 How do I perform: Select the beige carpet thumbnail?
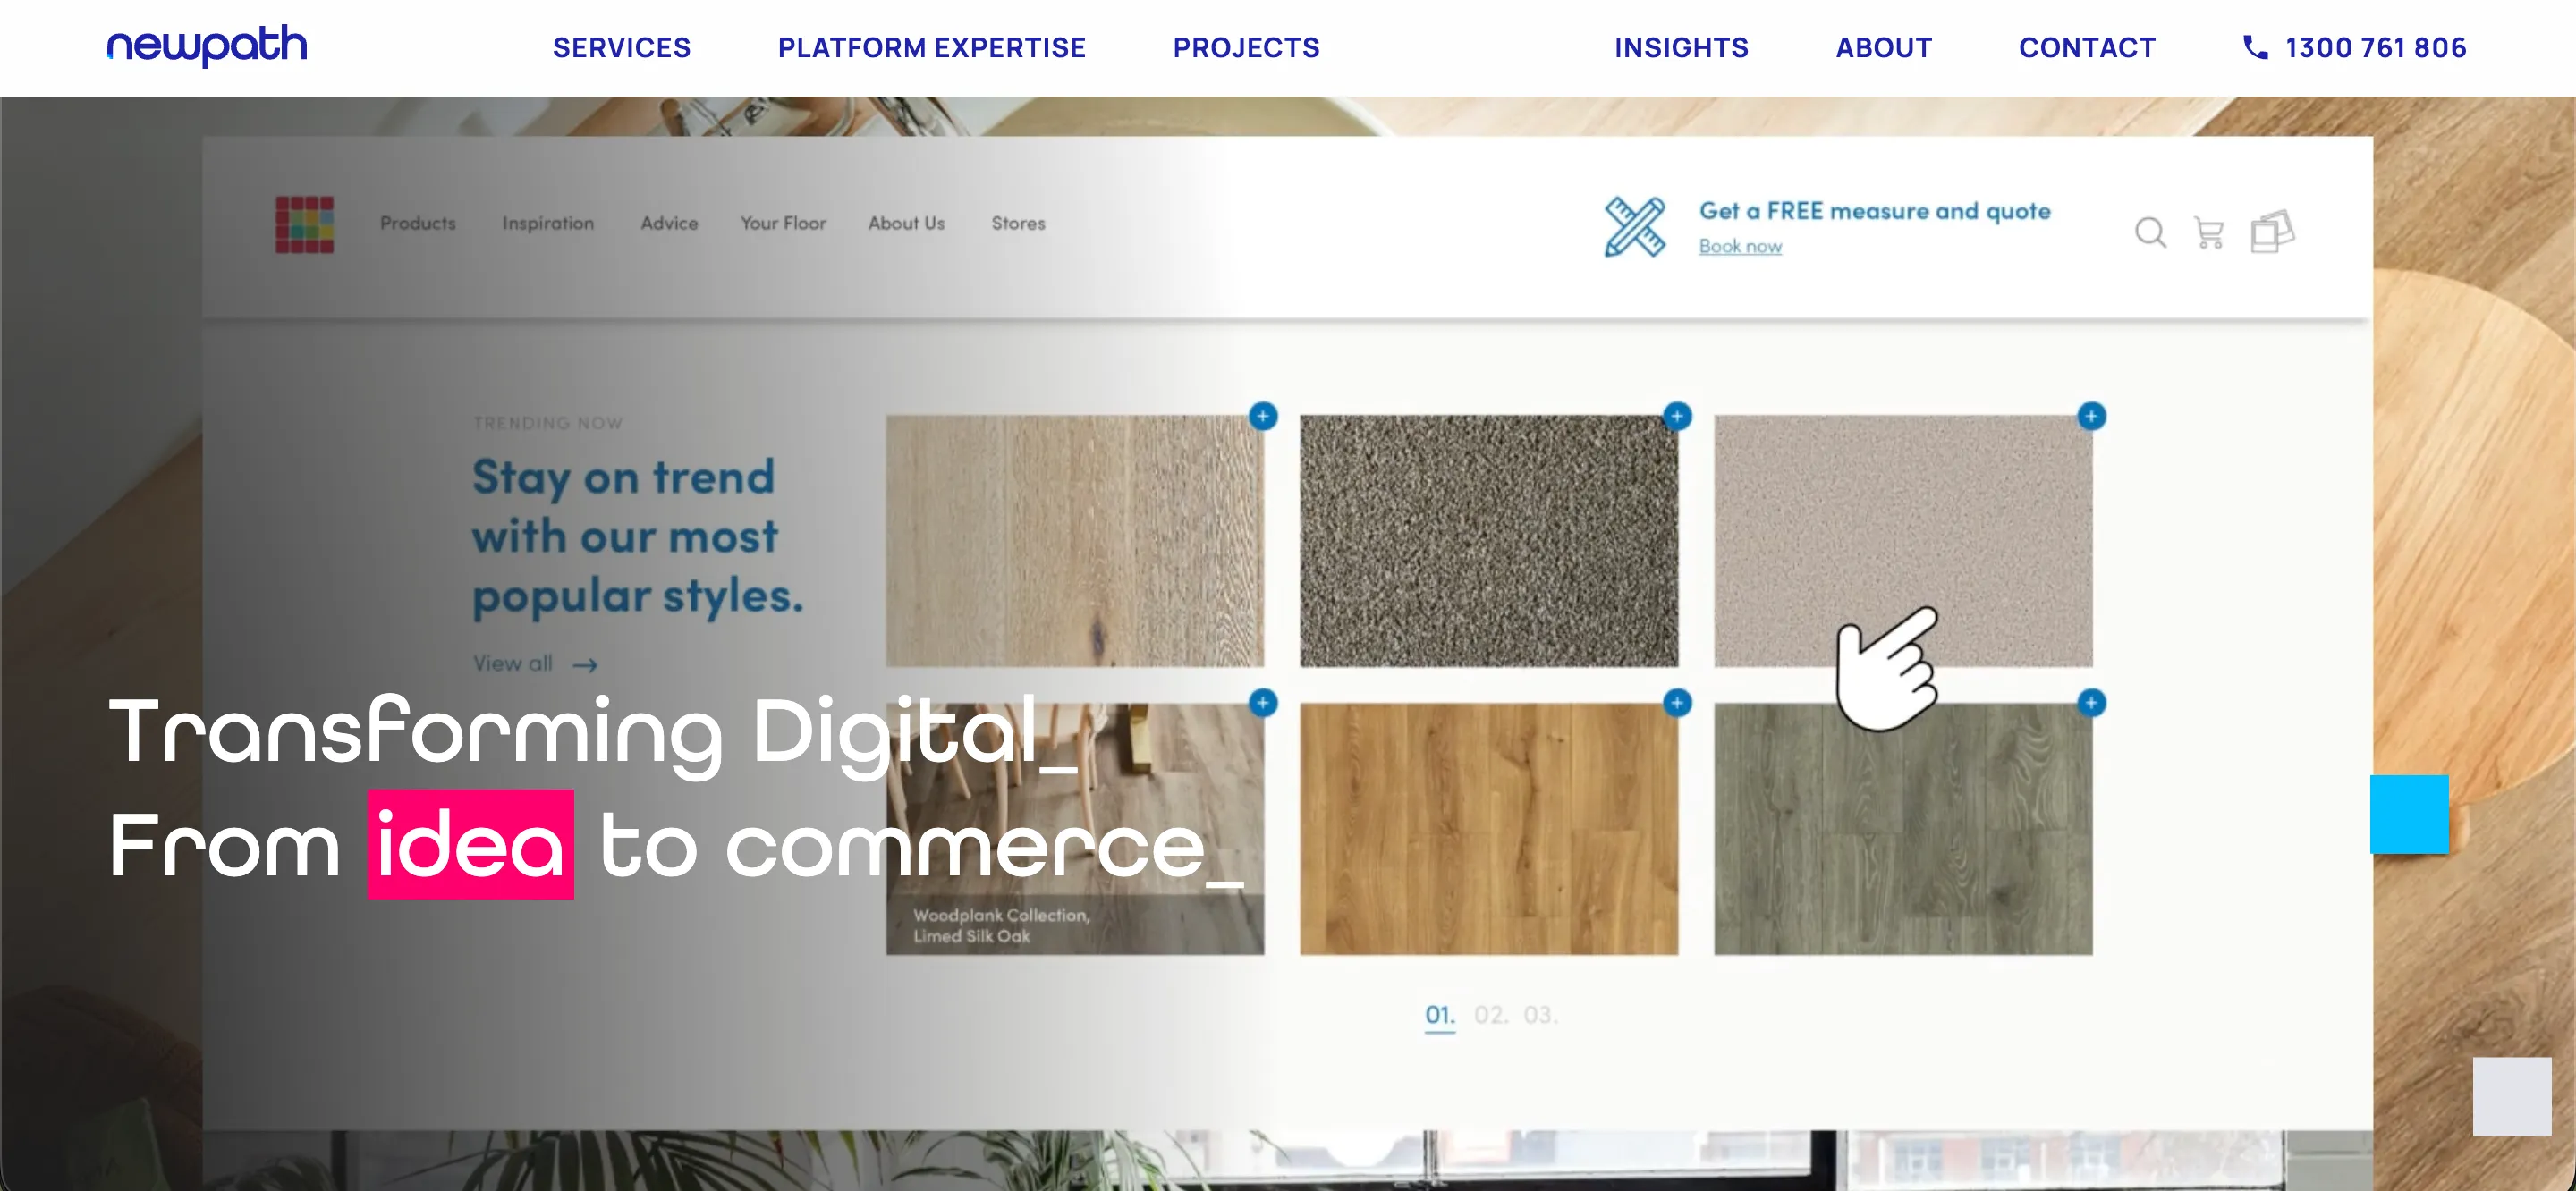[1902, 541]
